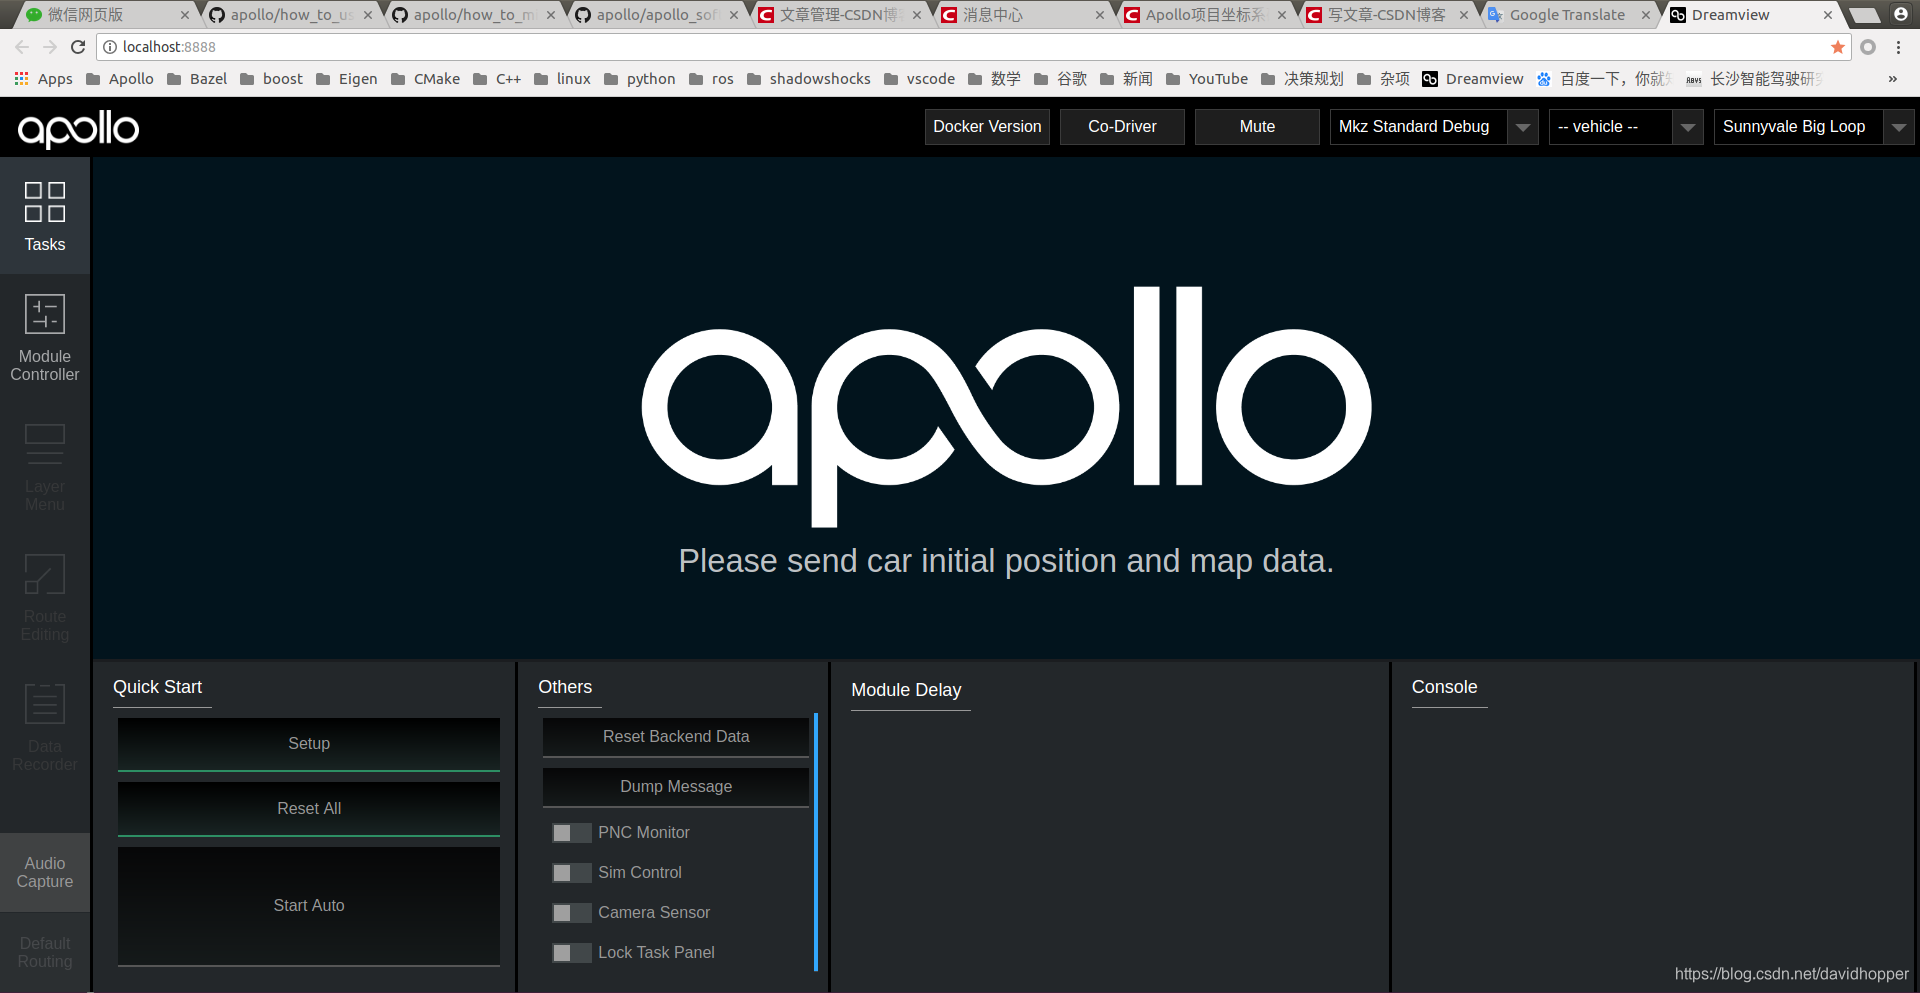Click the Setup quick start button
The width and height of the screenshot is (1920, 993).
[309, 744]
